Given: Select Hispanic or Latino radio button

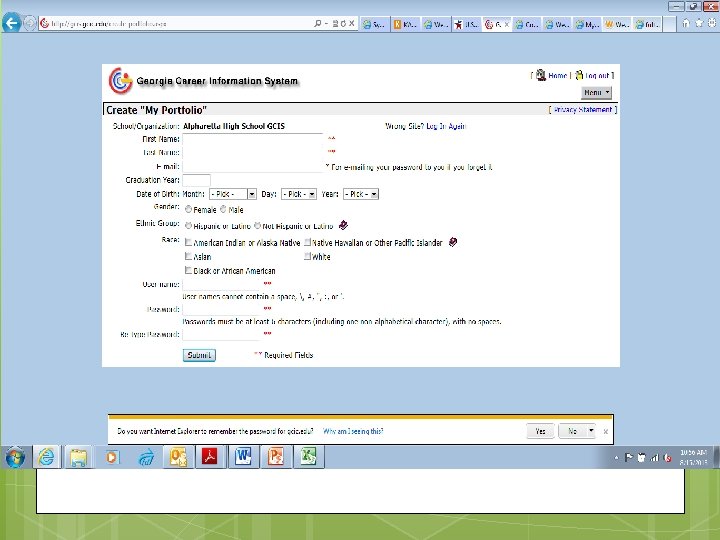Looking at the screenshot, I should click(188, 225).
